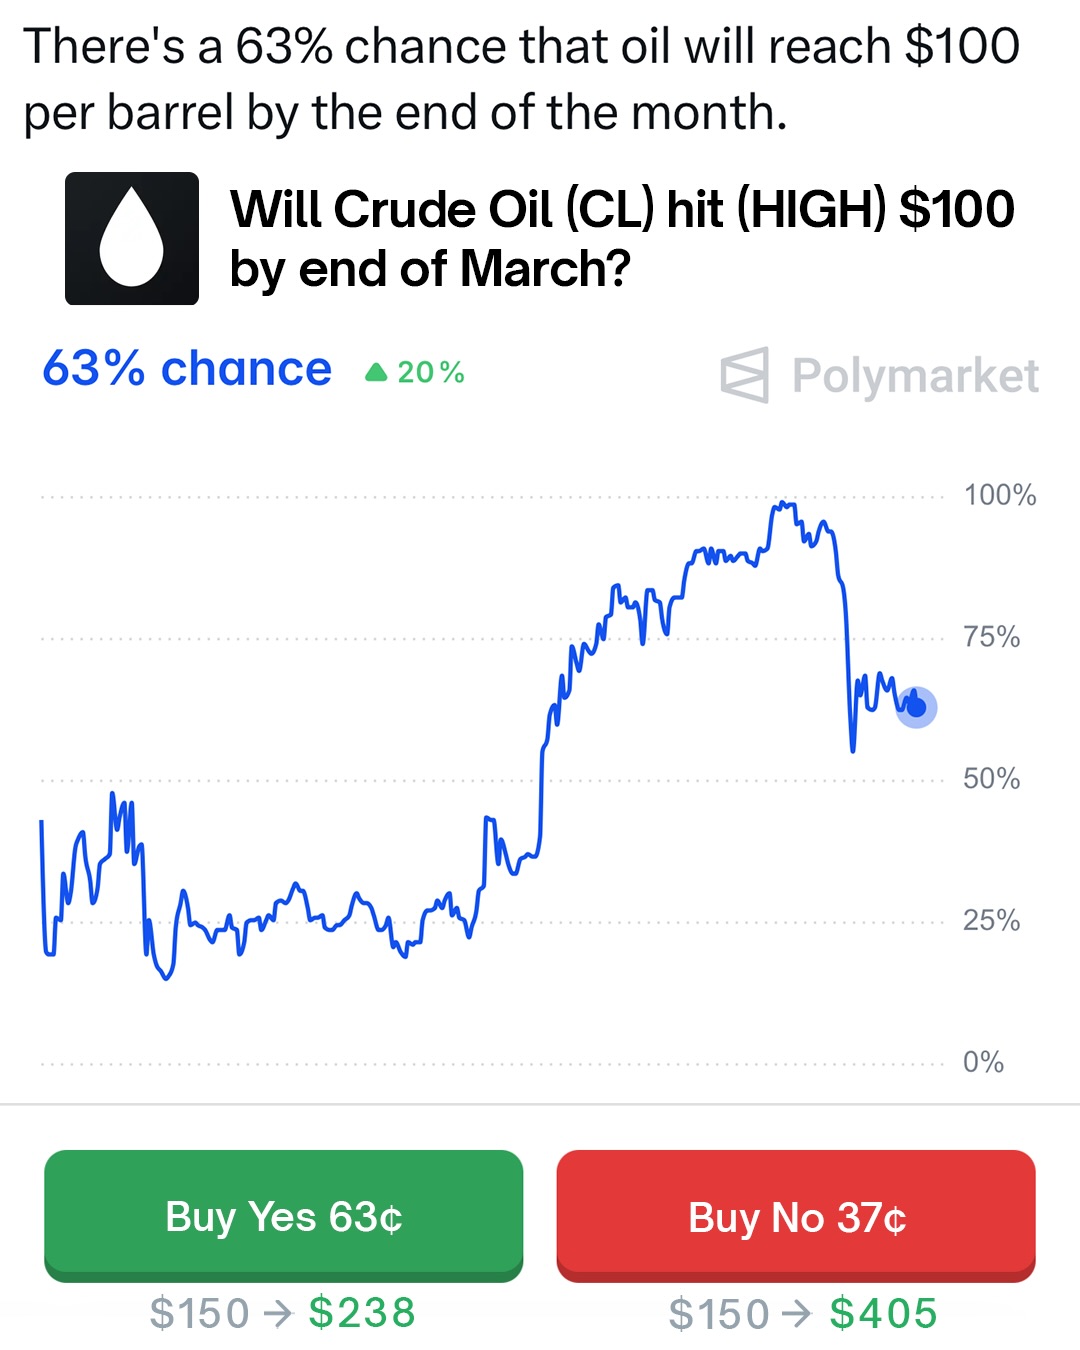Click the $405 No payout amount
The width and height of the screenshot is (1080, 1350).
coord(884,1314)
